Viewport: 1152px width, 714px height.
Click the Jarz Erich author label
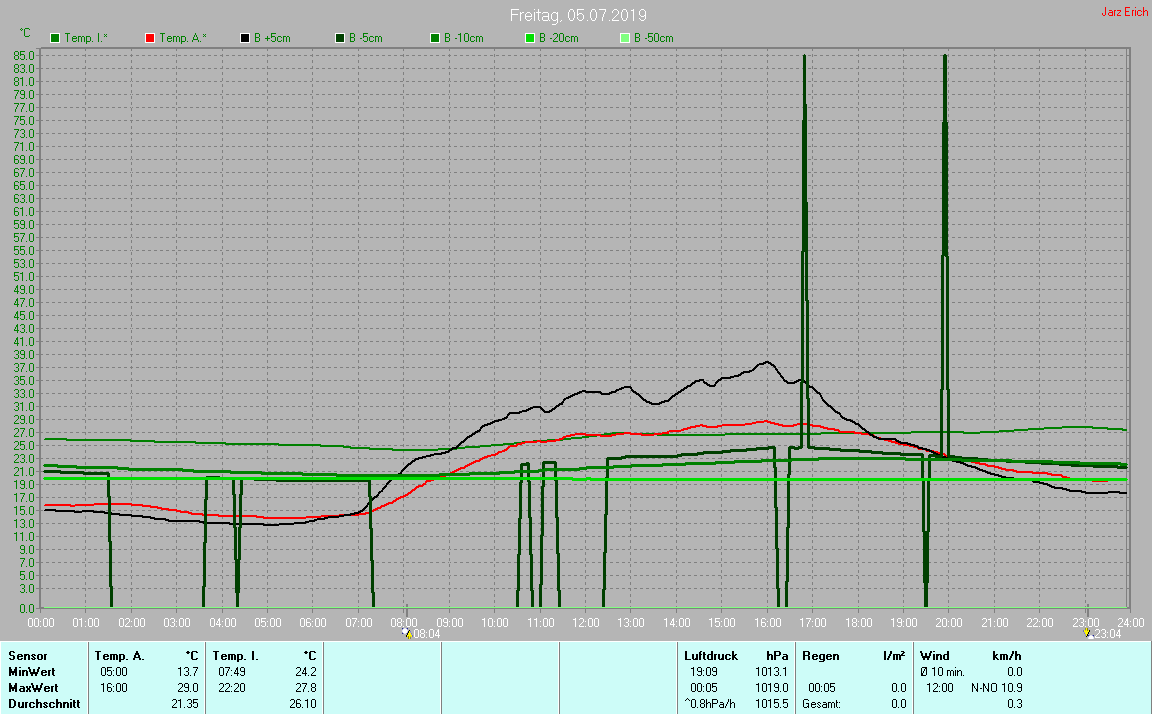pos(1125,13)
